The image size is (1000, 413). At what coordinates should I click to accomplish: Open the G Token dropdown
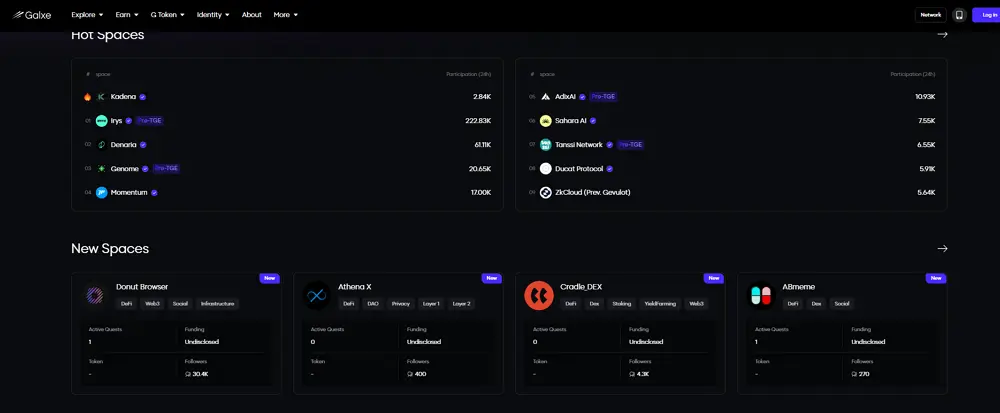(x=167, y=15)
